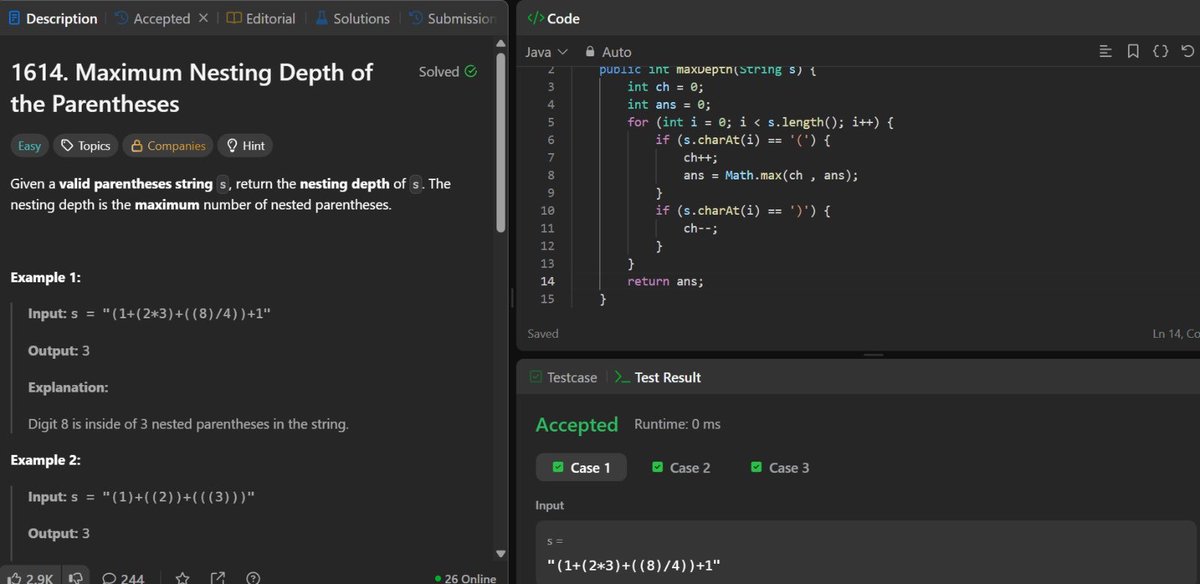Click the description panel scrollbar thumb
1200x584 pixels.
point(501,145)
